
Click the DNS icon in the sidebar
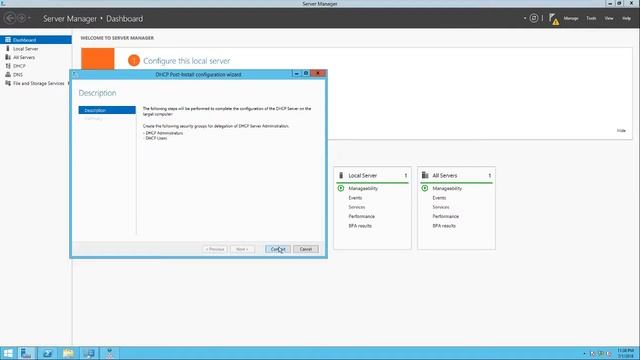click(x=8, y=74)
